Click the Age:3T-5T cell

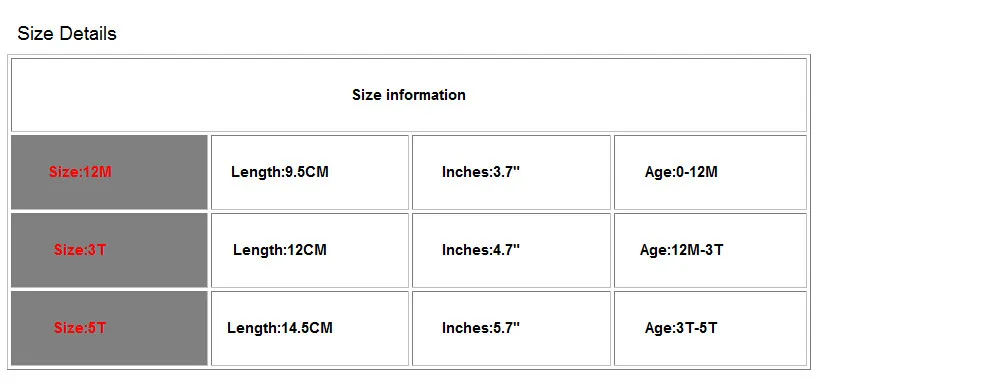[710, 328]
